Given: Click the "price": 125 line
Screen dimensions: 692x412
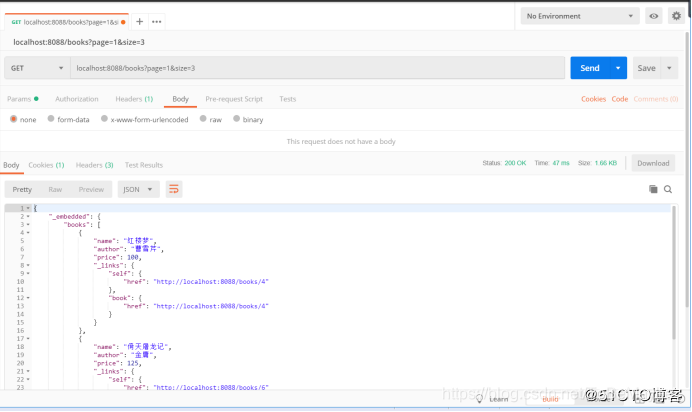Looking at the screenshot, I should pyautogui.click(x=117, y=363).
